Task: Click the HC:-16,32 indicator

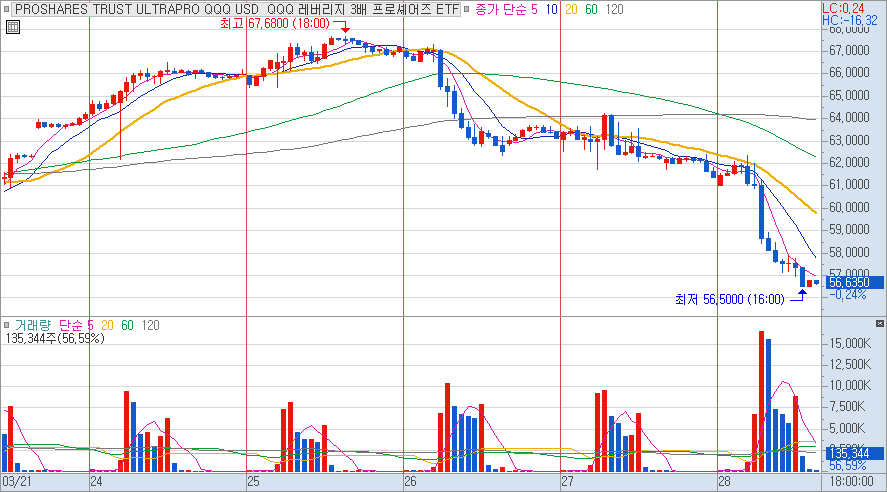Action: pyautogui.click(x=850, y=20)
